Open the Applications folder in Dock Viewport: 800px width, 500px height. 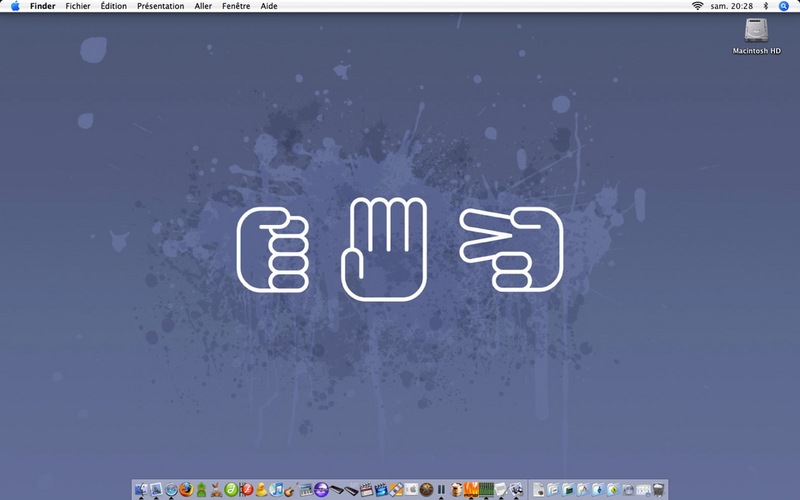click(x=583, y=490)
